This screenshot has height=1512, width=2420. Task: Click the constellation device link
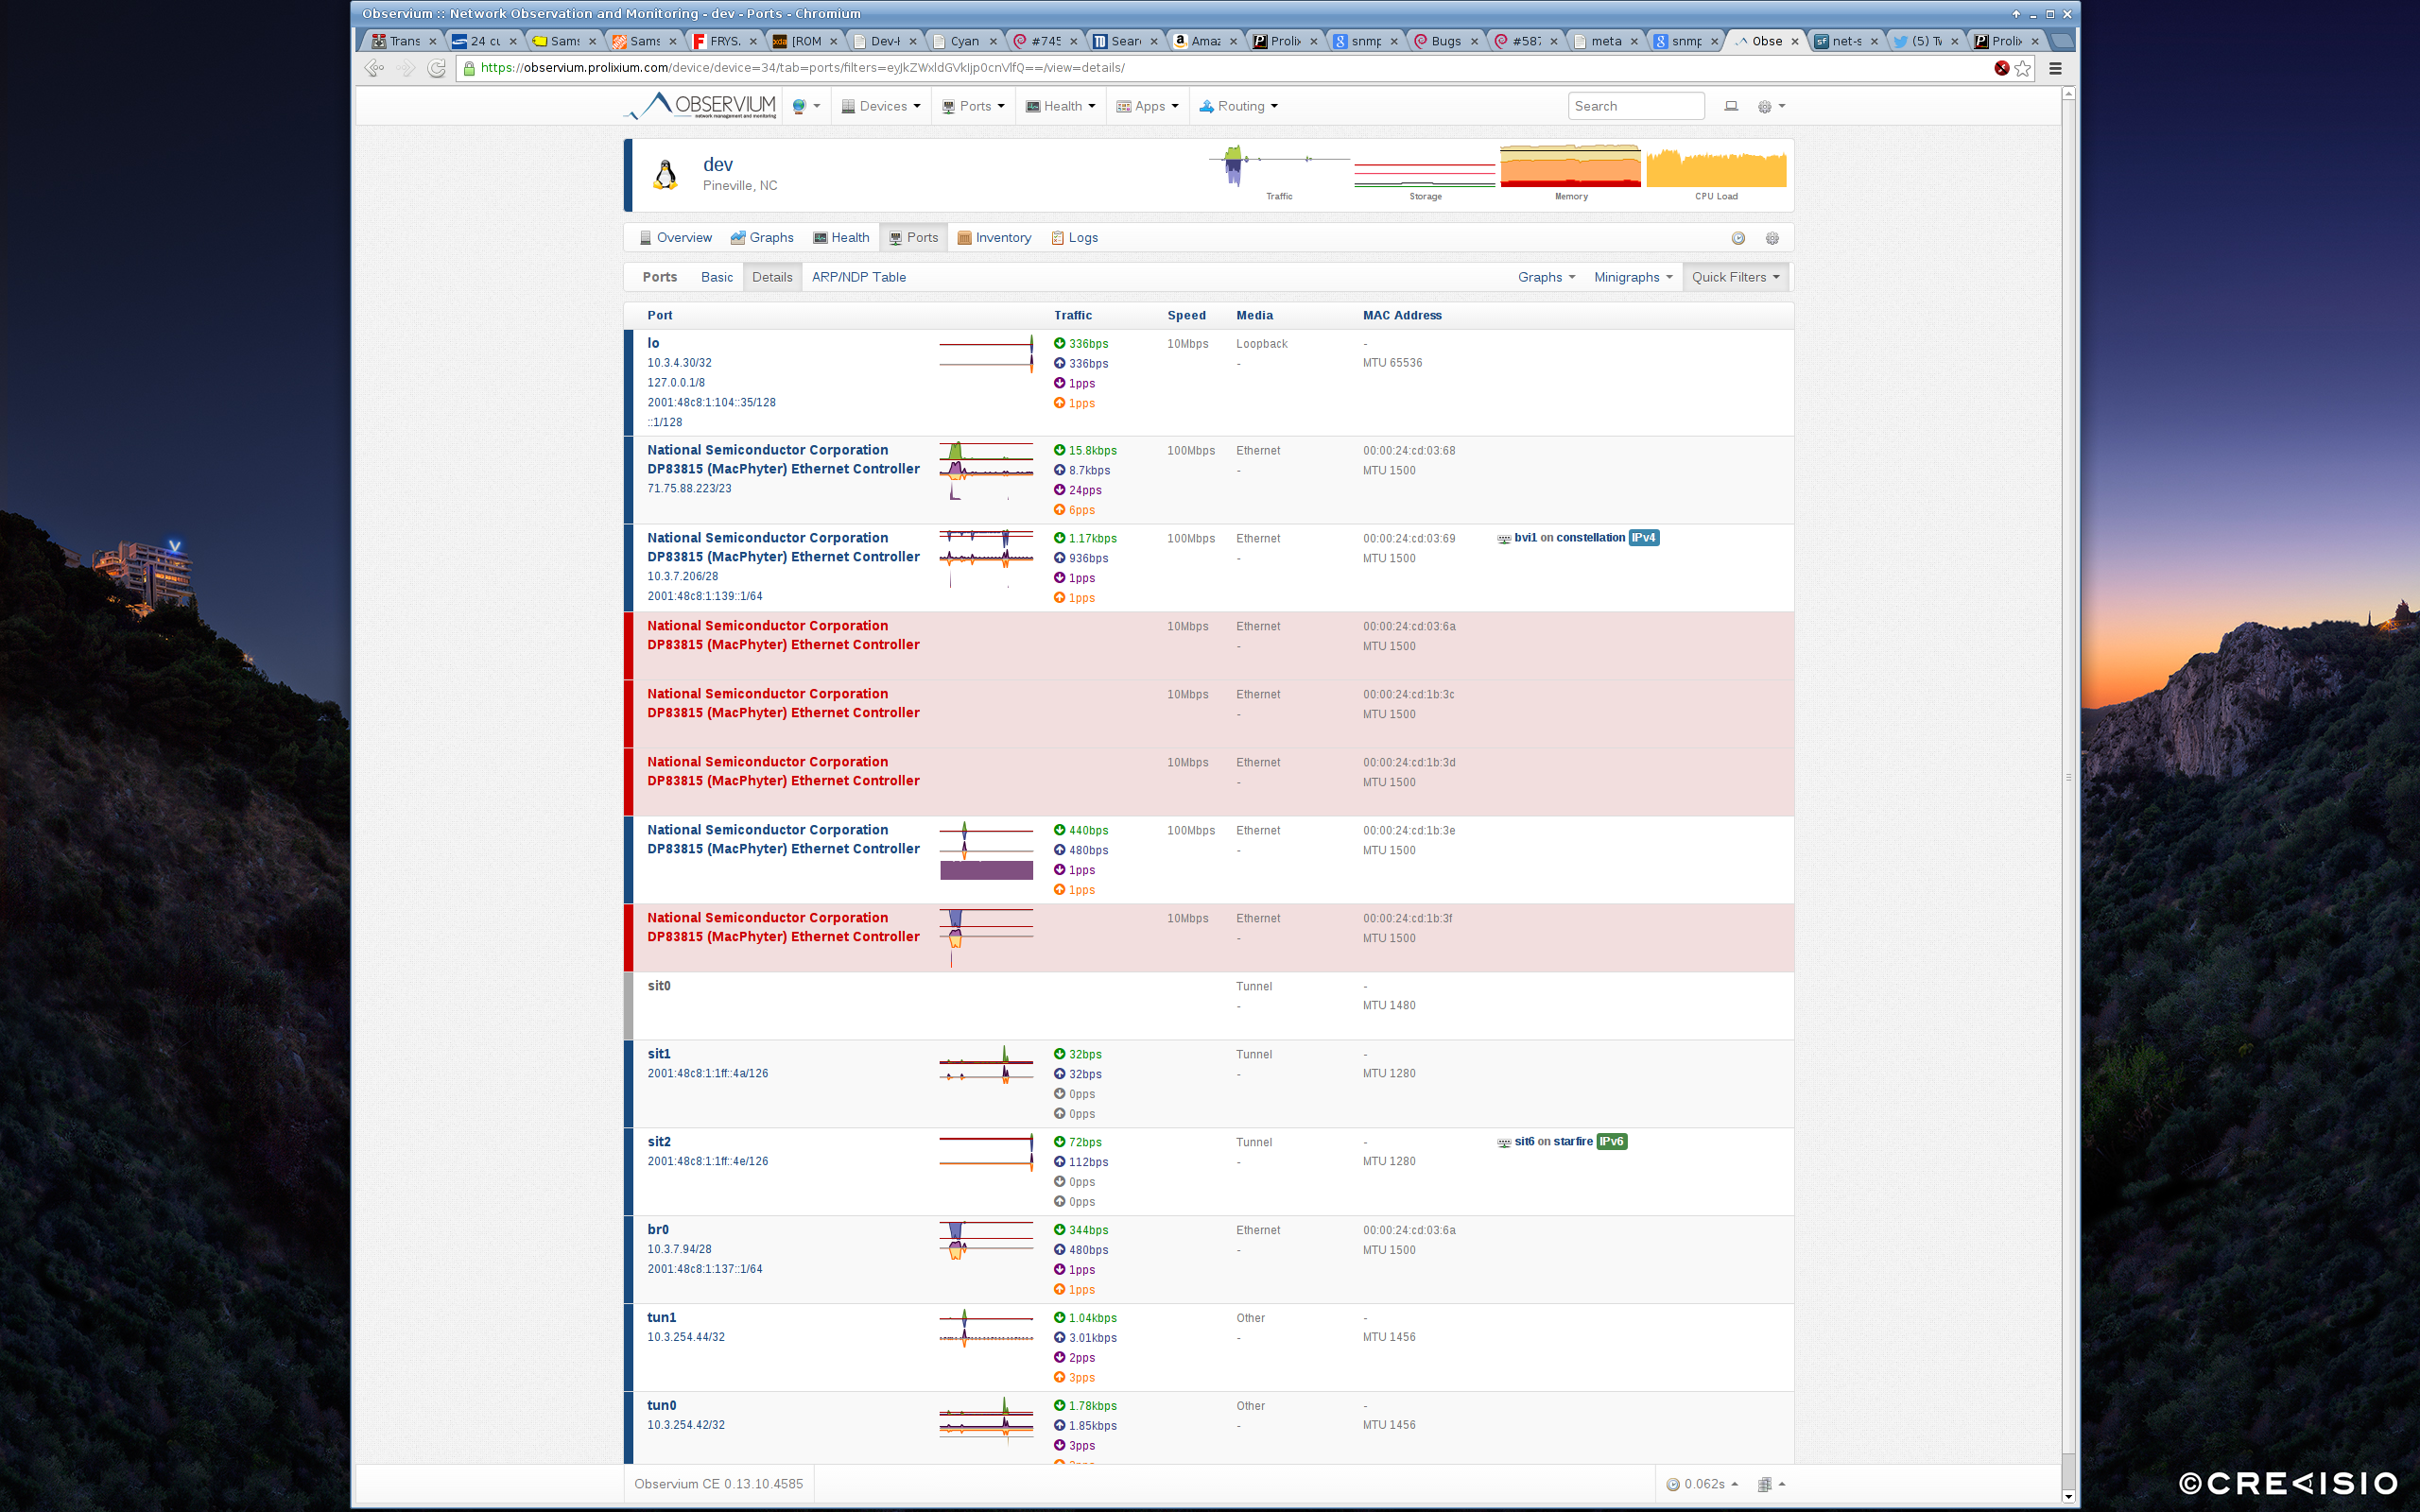point(1590,538)
